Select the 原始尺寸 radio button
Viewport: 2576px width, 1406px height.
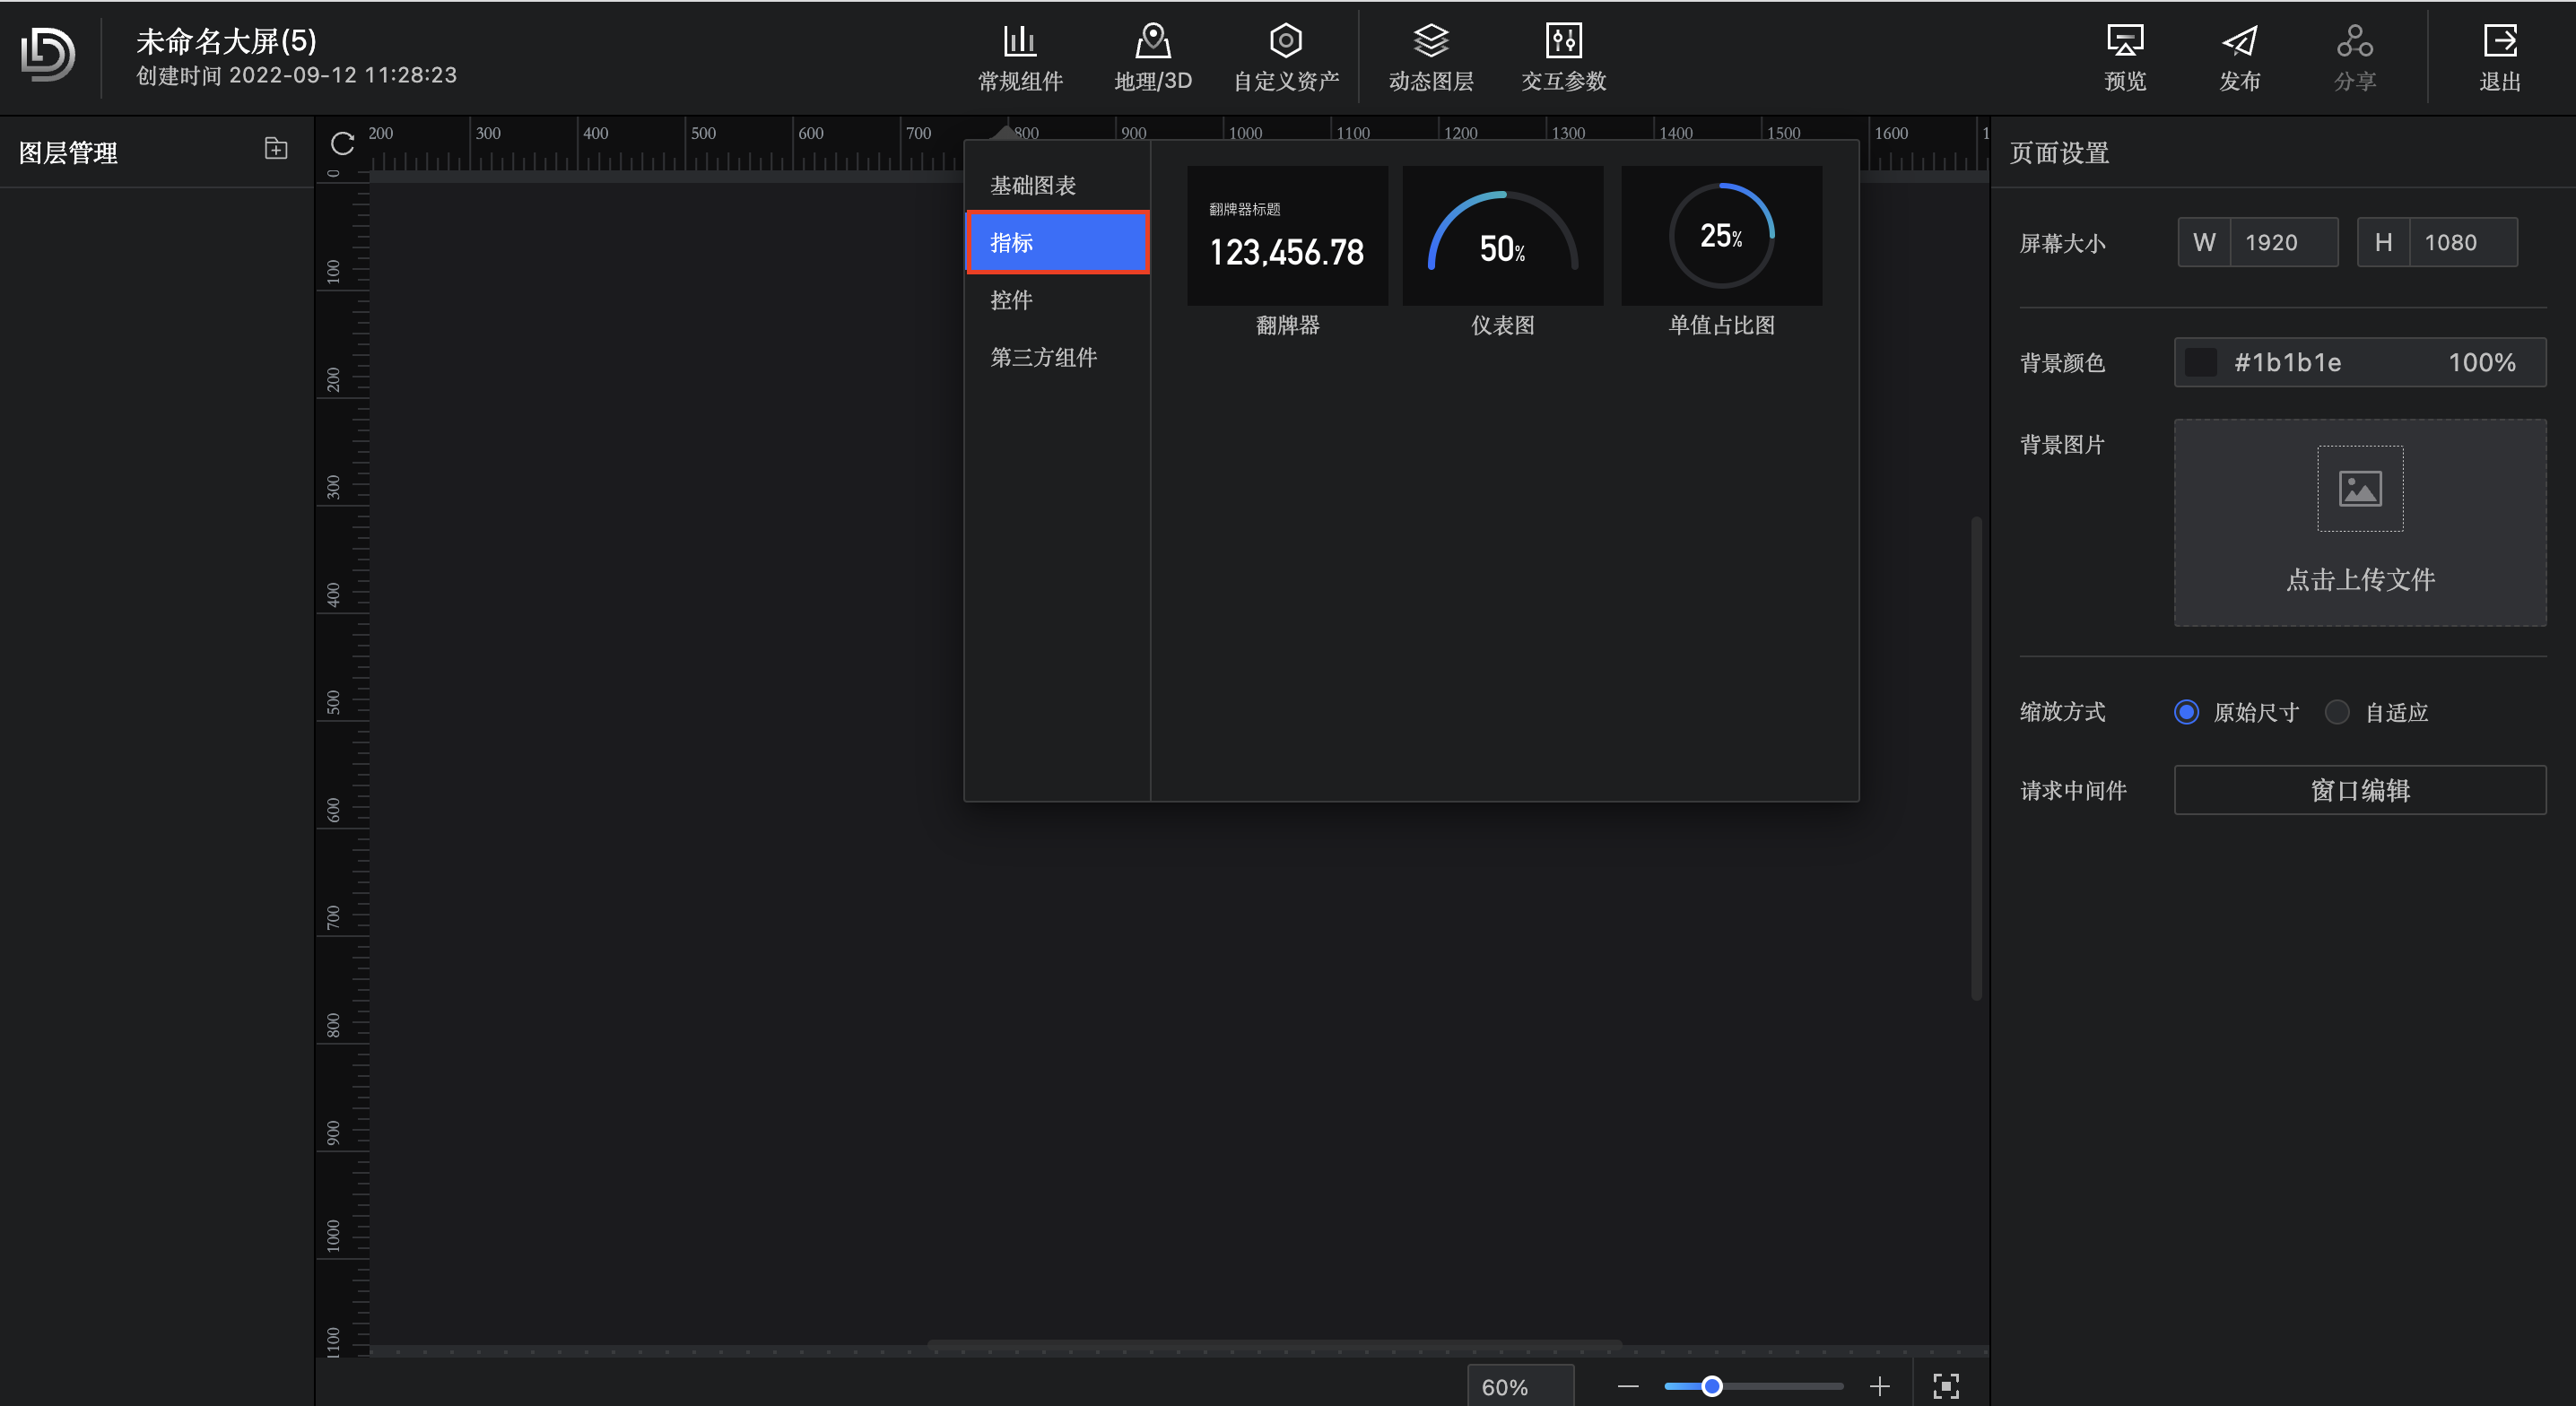click(2186, 712)
